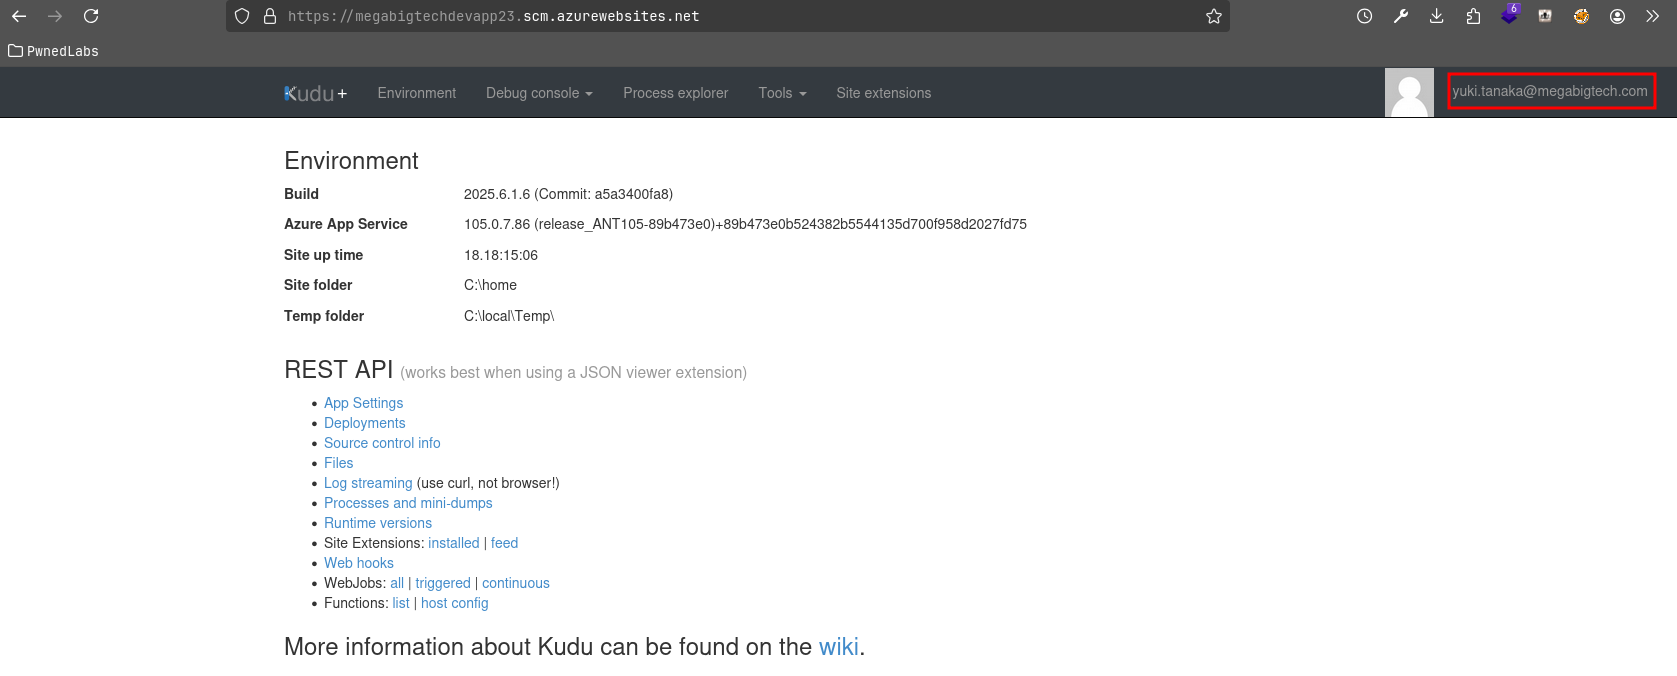Click the wrench developer tools icon

(1400, 16)
